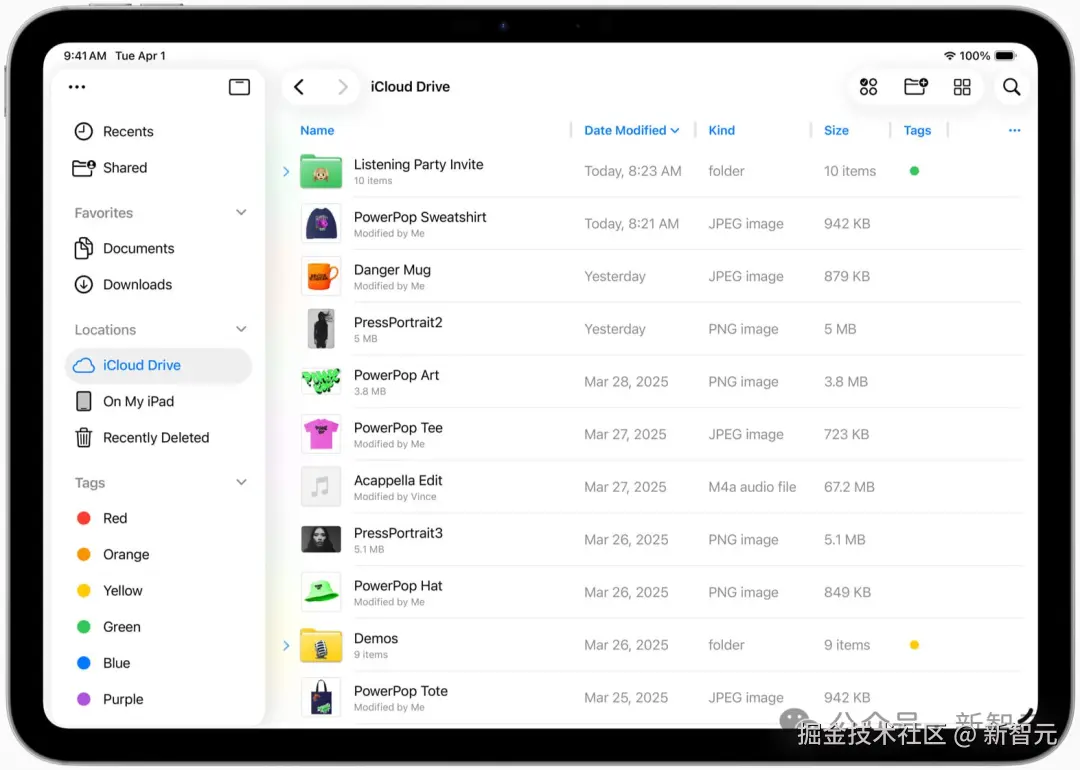This screenshot has width=1080, height=770.
Task: Filter by the Orange tag
Action: point(113,554)
